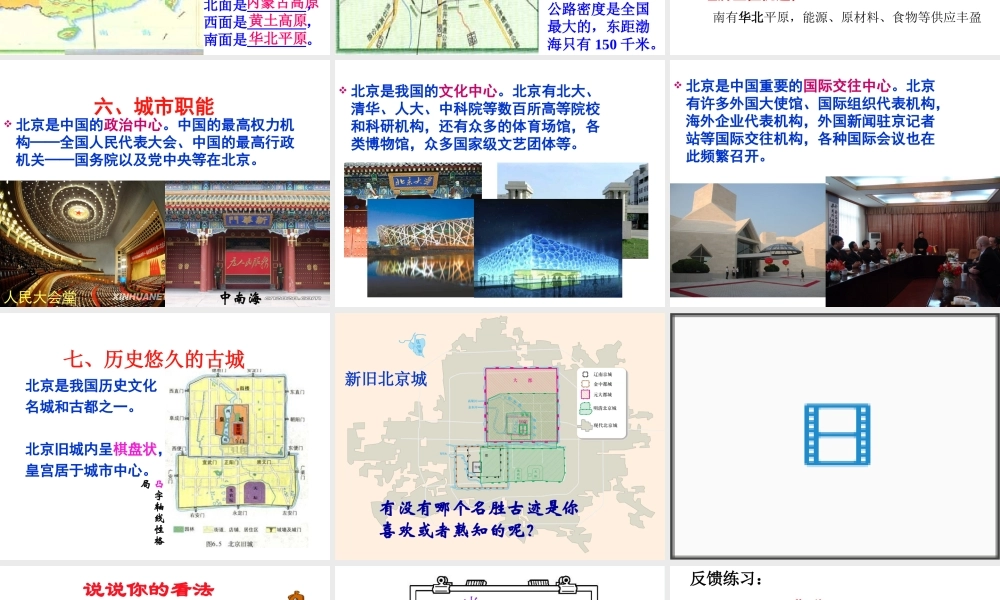
Task: Select the 说说你的看法 slide thumbnail
Action: point(165,583)
